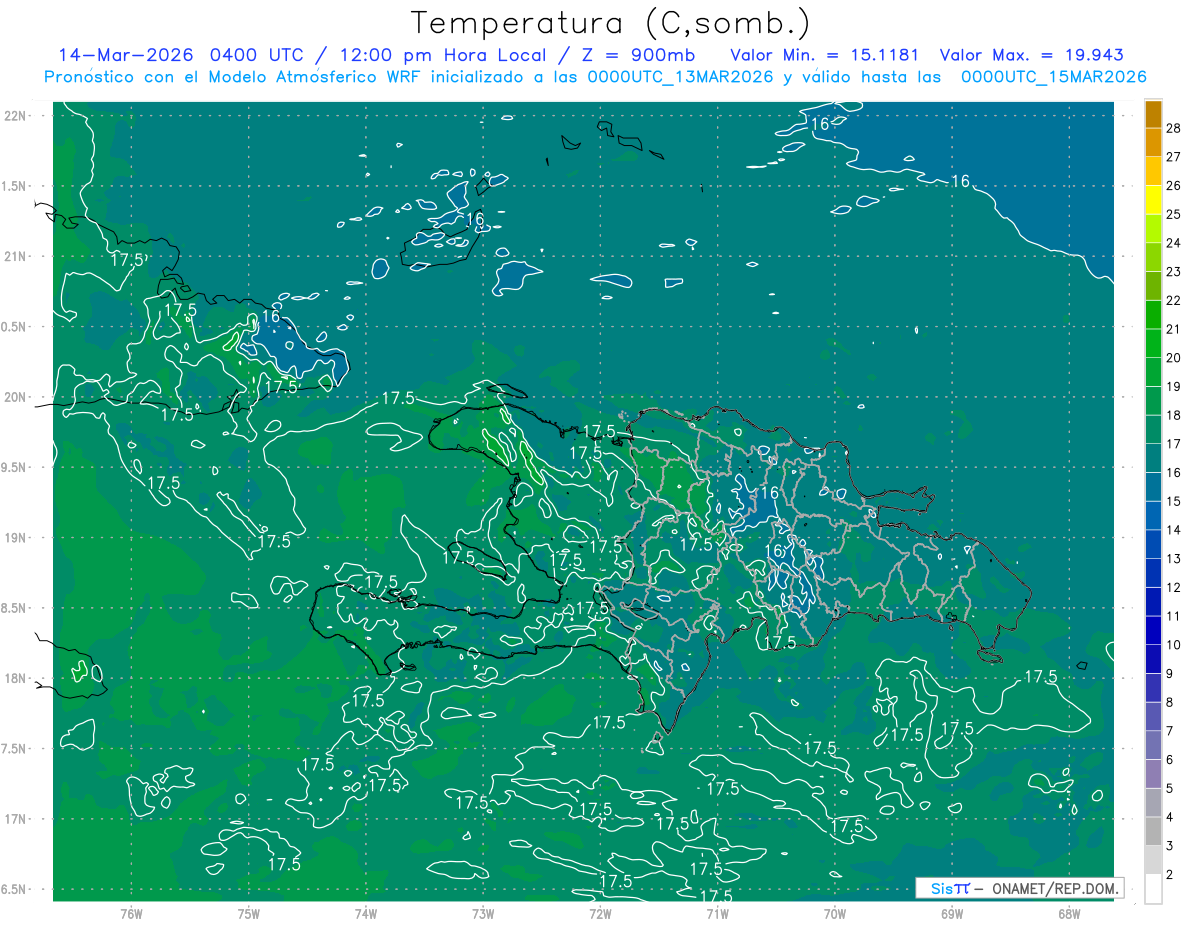The height and width of the screenshot is (927, 1200).
Task: Click the colorbar label "2"
Action: point(1171,876)
